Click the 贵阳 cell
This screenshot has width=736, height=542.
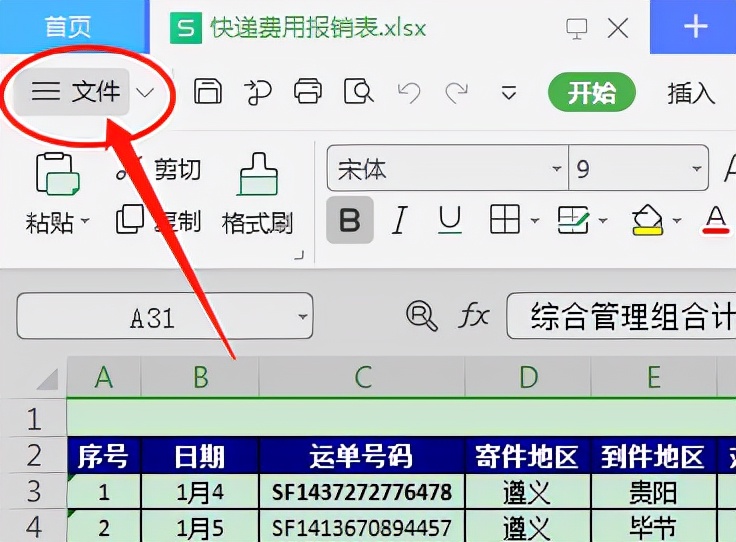pyautogui.click(x=654, y=492)
